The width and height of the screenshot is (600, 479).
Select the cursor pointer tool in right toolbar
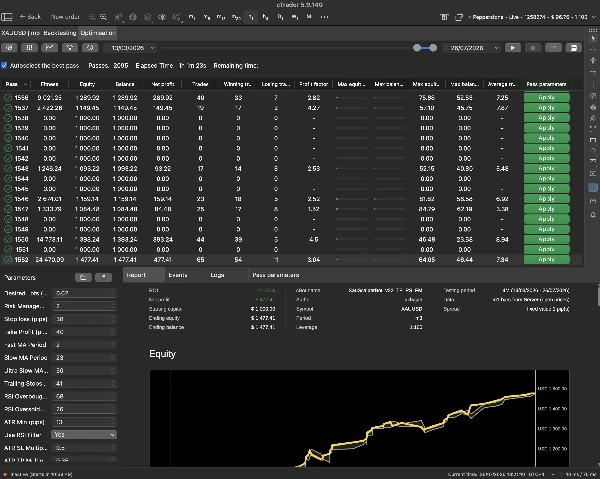click(593, 39)
